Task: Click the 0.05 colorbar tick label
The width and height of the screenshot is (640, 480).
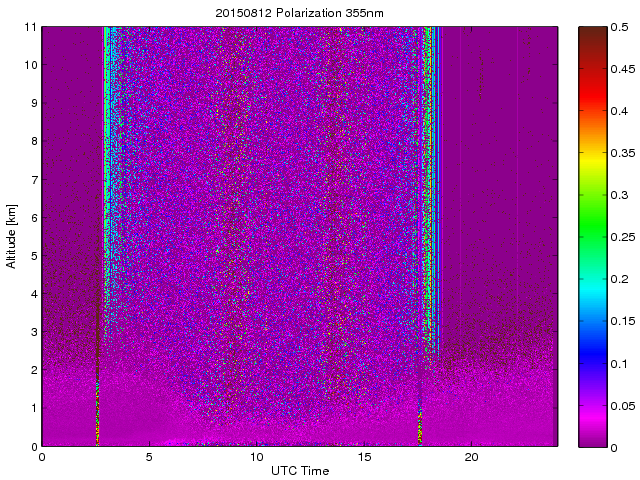Action: coord(622,405)
